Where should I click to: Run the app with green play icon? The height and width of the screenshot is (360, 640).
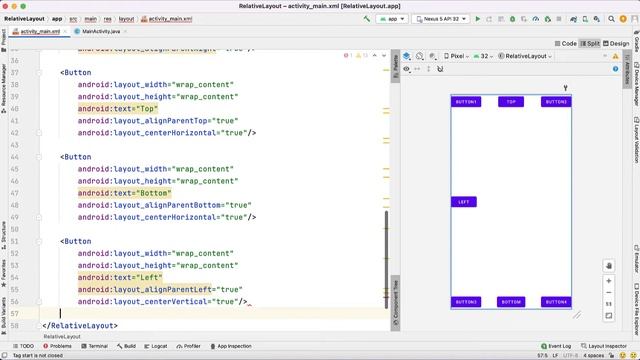(478, 19)
